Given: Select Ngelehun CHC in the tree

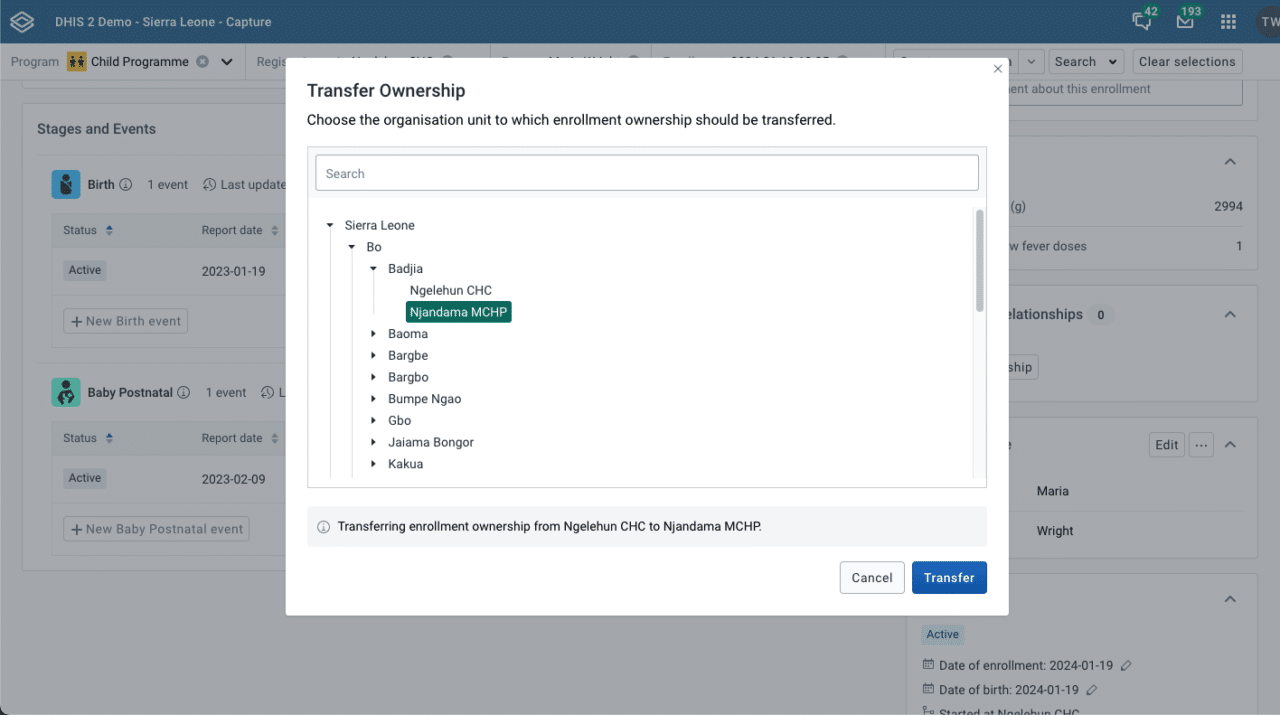Looking at the screenshot, I should coord(449,290).
